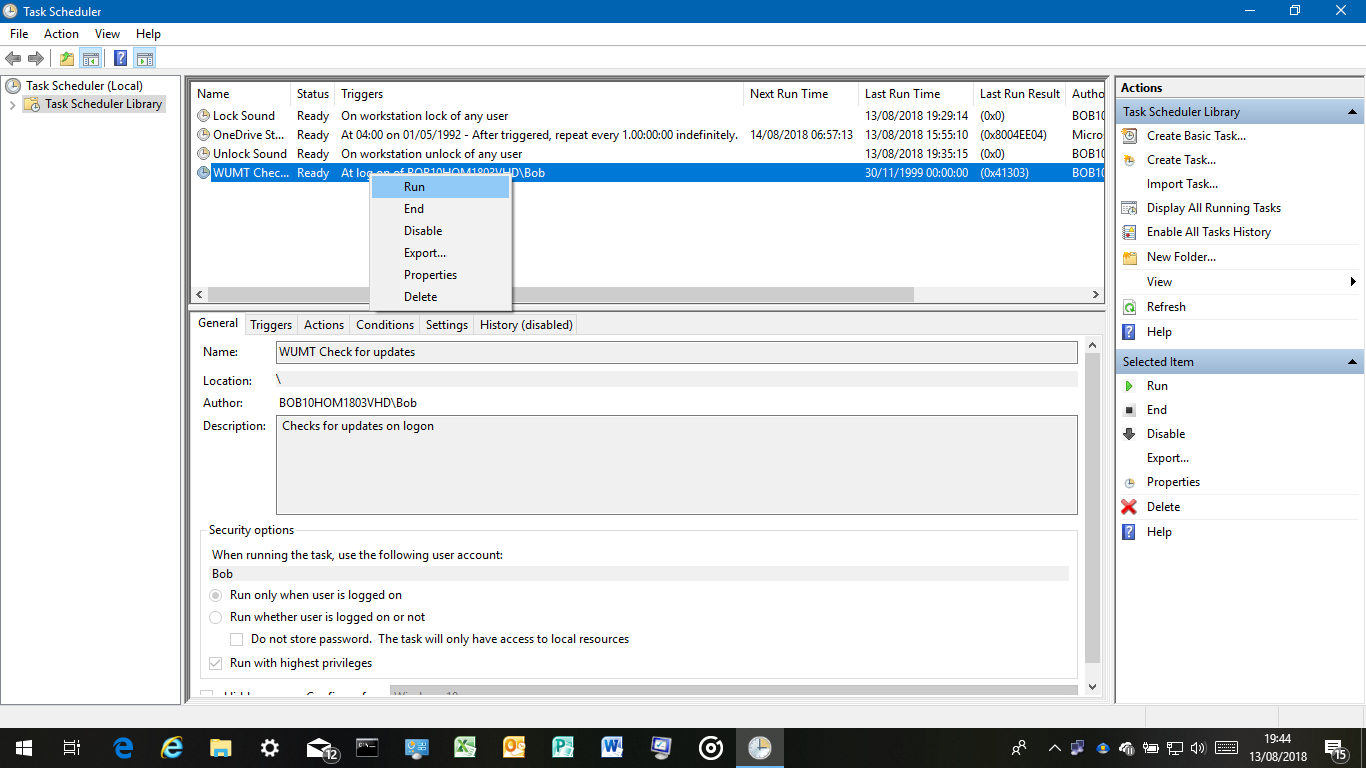Image resolution: width=1366 pixels, height=768 pixels.
Task: Click the red X Delete icon in Actions pane
Action: tap(1129, 507)
